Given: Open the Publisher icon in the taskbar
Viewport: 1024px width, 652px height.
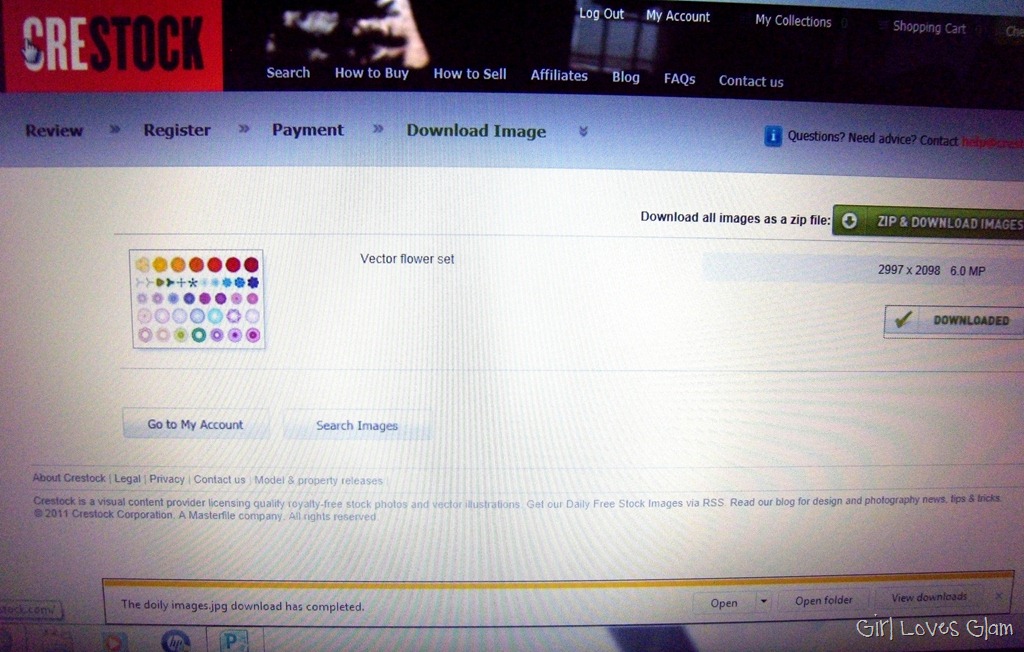Looking at the screenshot, I should [x=232, y=641].
